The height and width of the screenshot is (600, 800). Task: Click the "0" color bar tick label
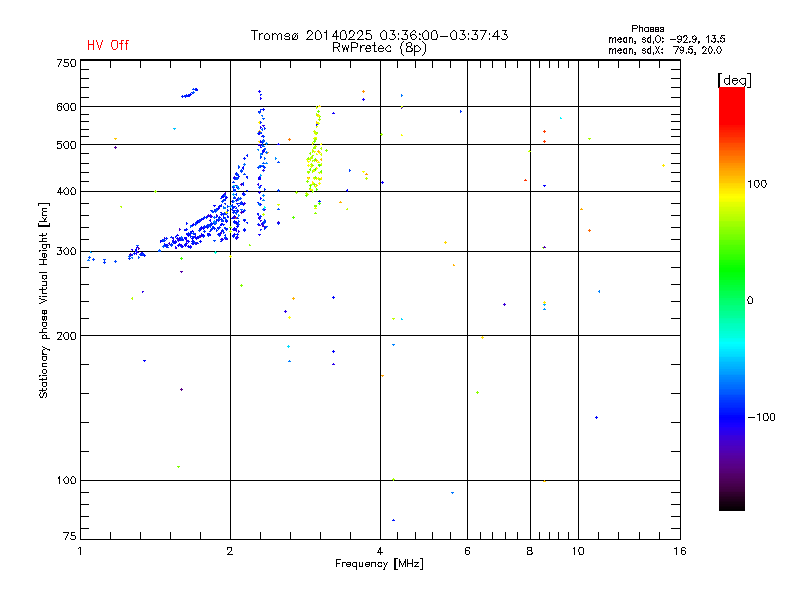click(x=750, y=301)
